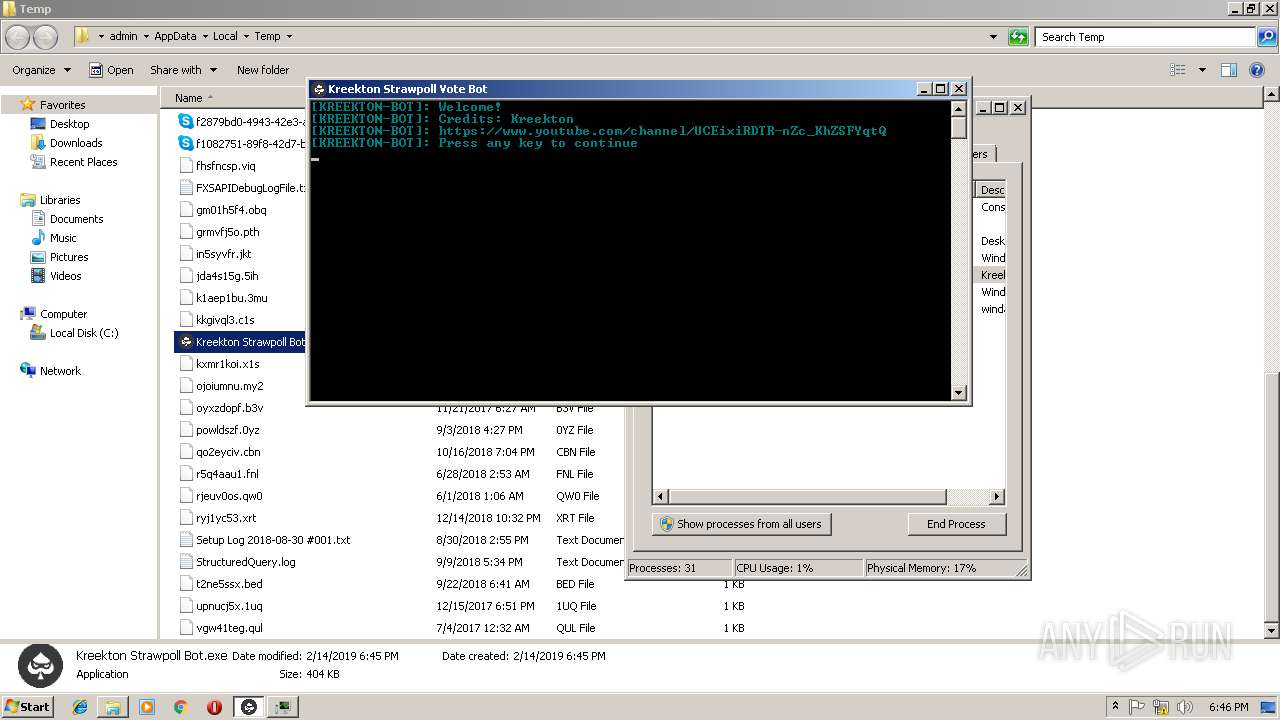Select file fhsfncsp.viq
This screenshot has height=720, width=1280.
tap(225, 166)
